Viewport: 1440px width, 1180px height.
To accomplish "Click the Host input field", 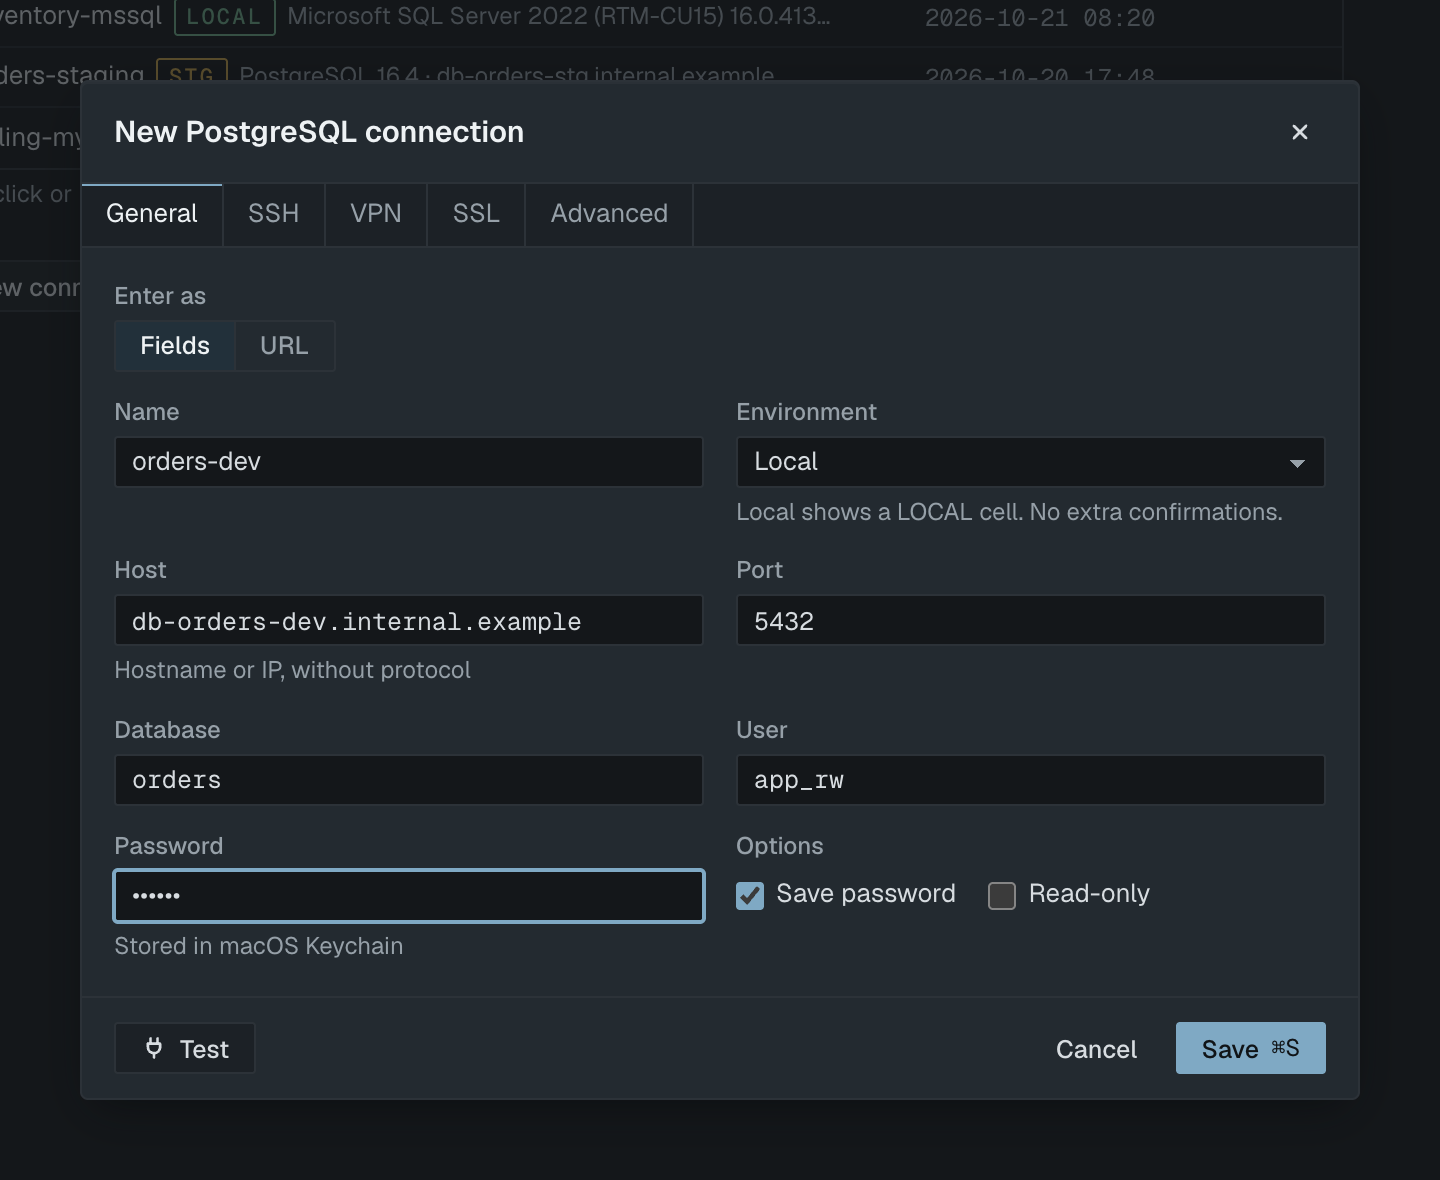I will coord(409,620).
